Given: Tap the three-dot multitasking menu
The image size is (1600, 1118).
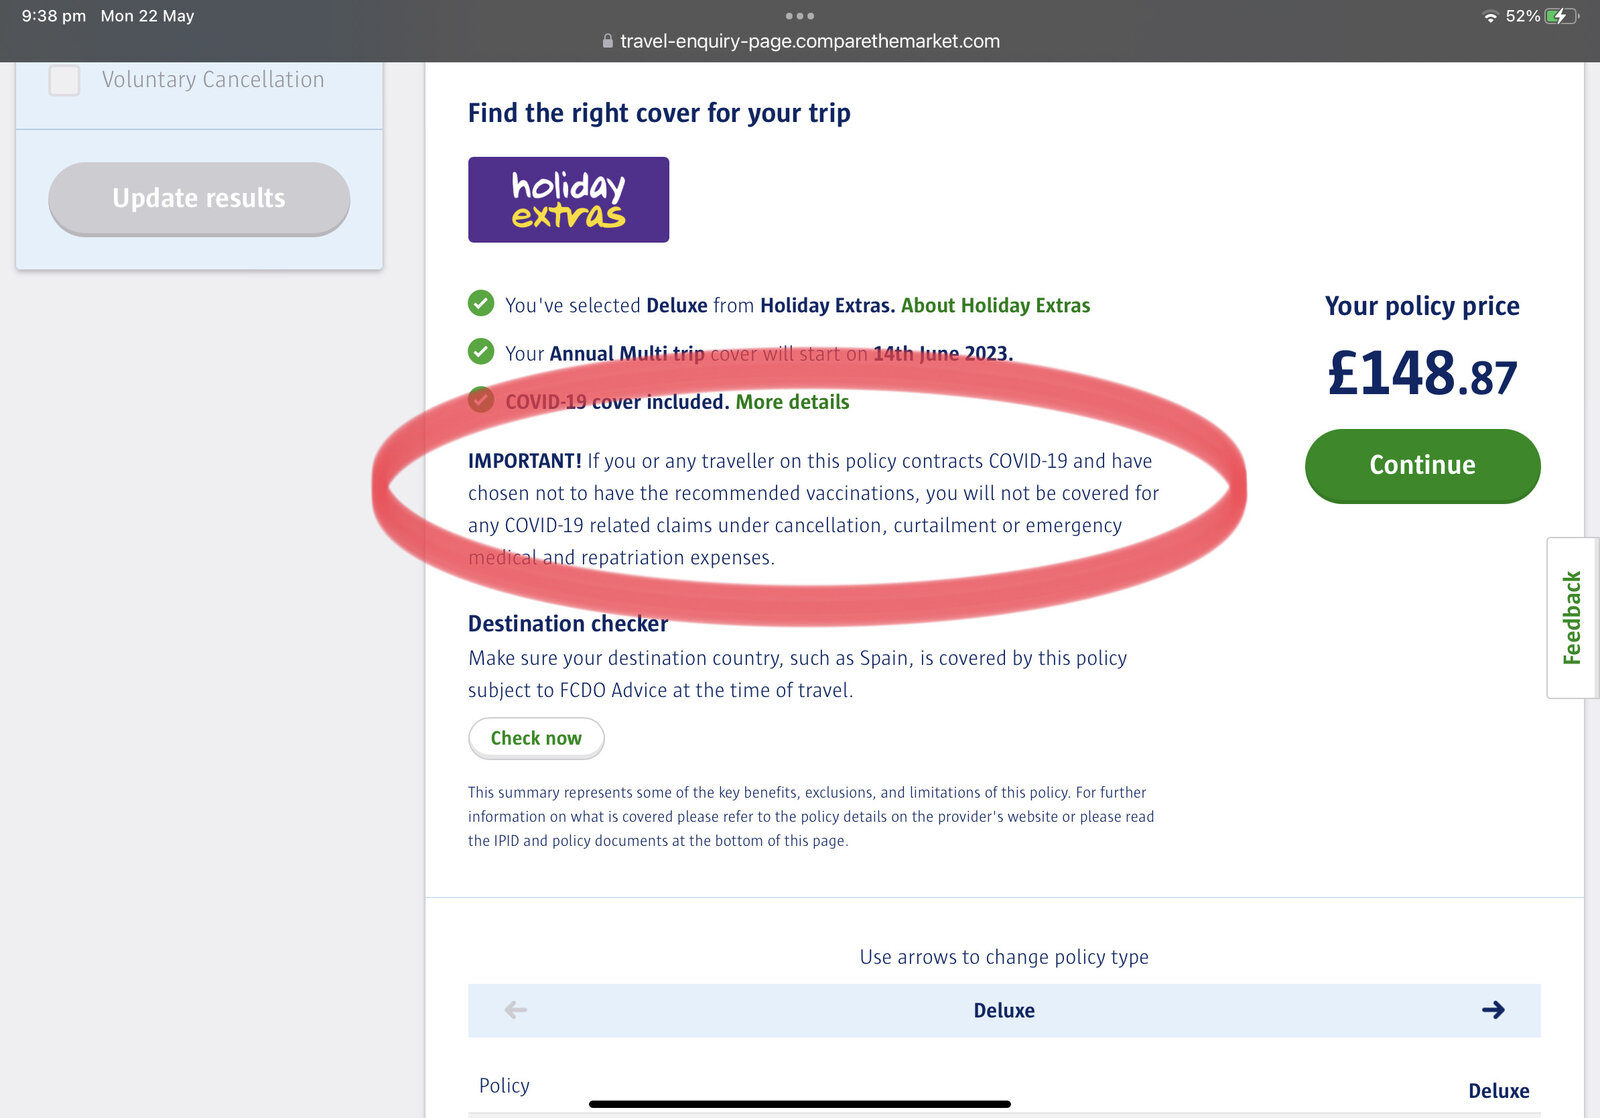Looking at the screenshot, I should pyautogui.click(x=800, y=16).
